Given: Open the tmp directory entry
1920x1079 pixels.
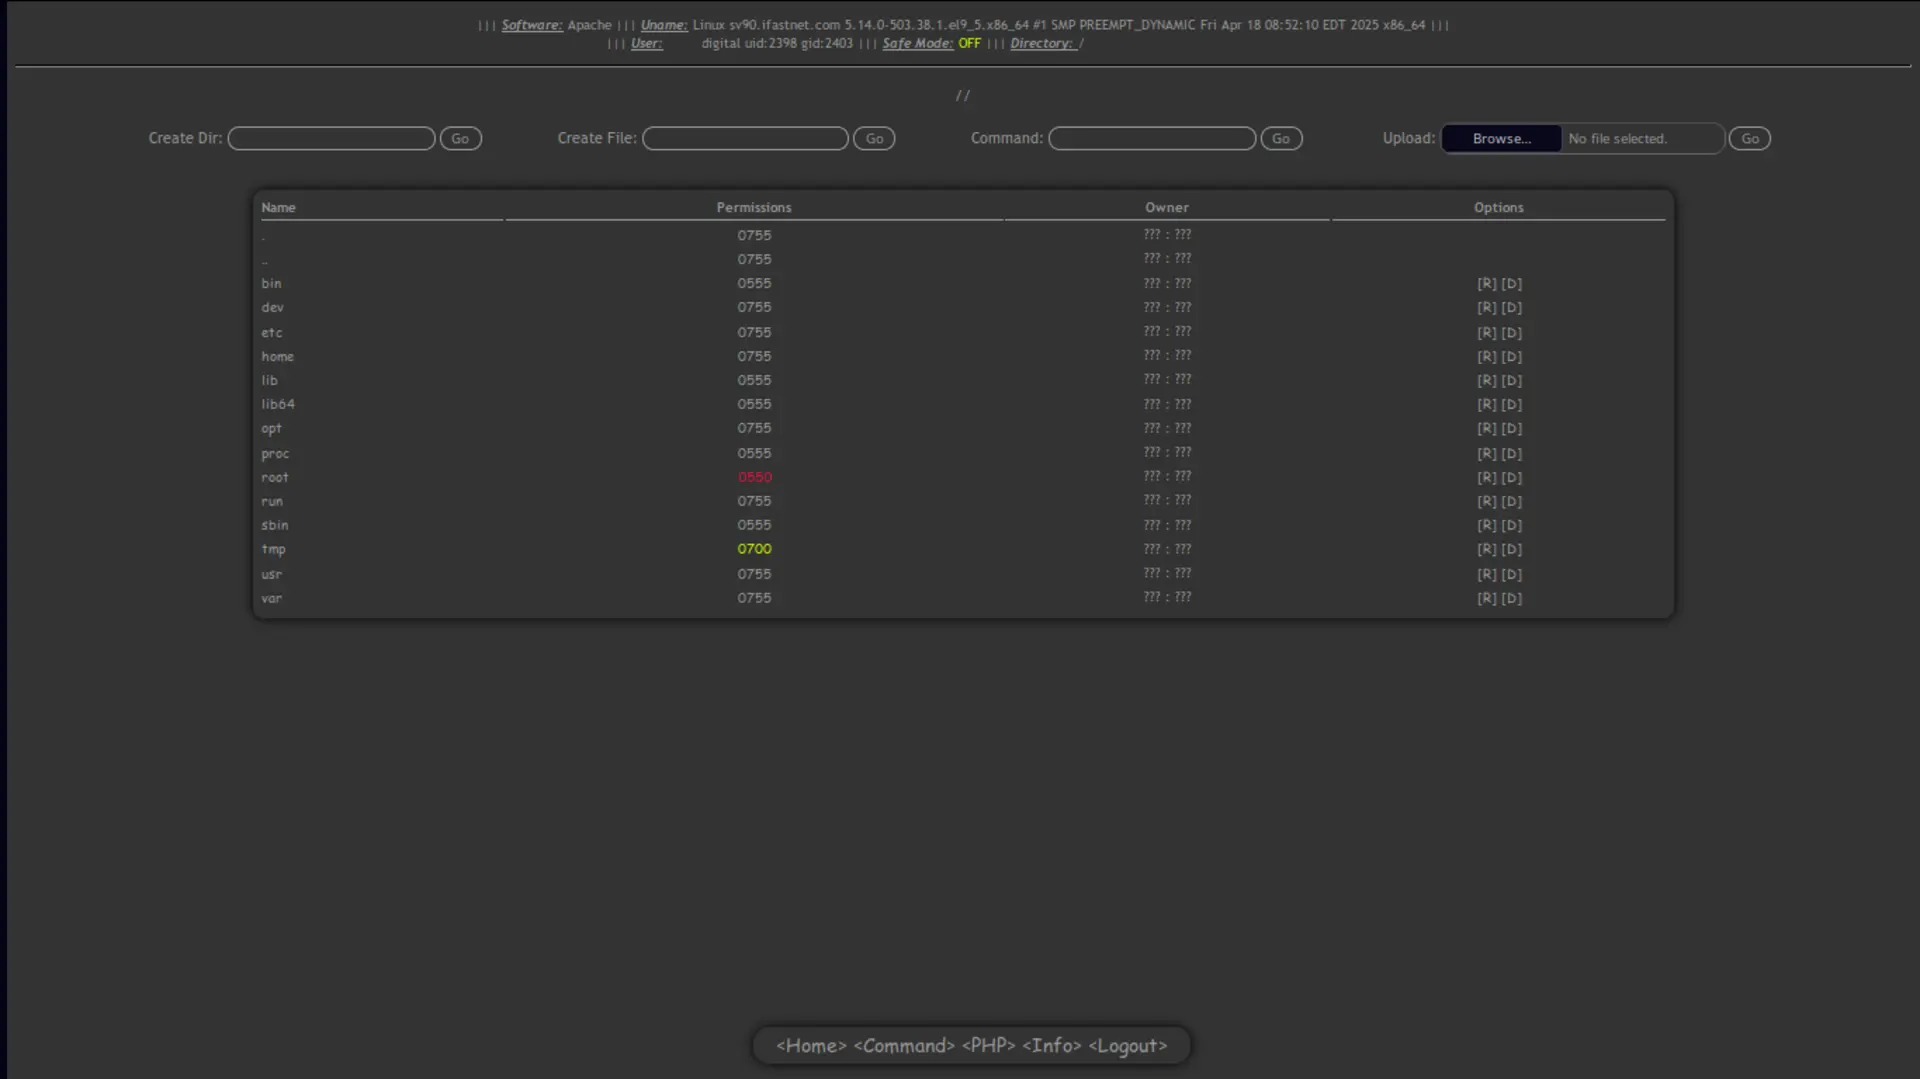Looking at the screenshot, I should [273, 549].
